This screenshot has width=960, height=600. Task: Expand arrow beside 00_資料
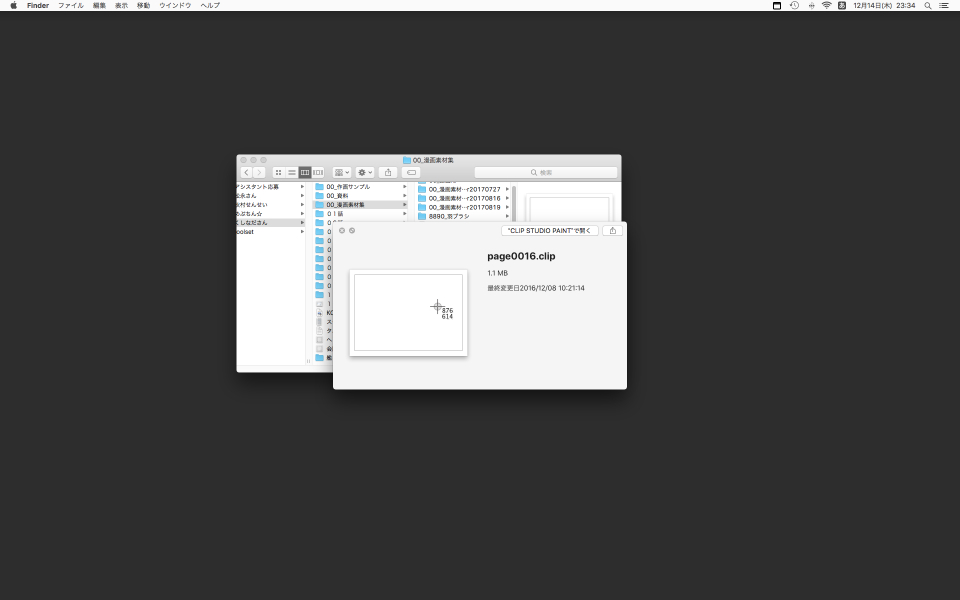[405, 196]
